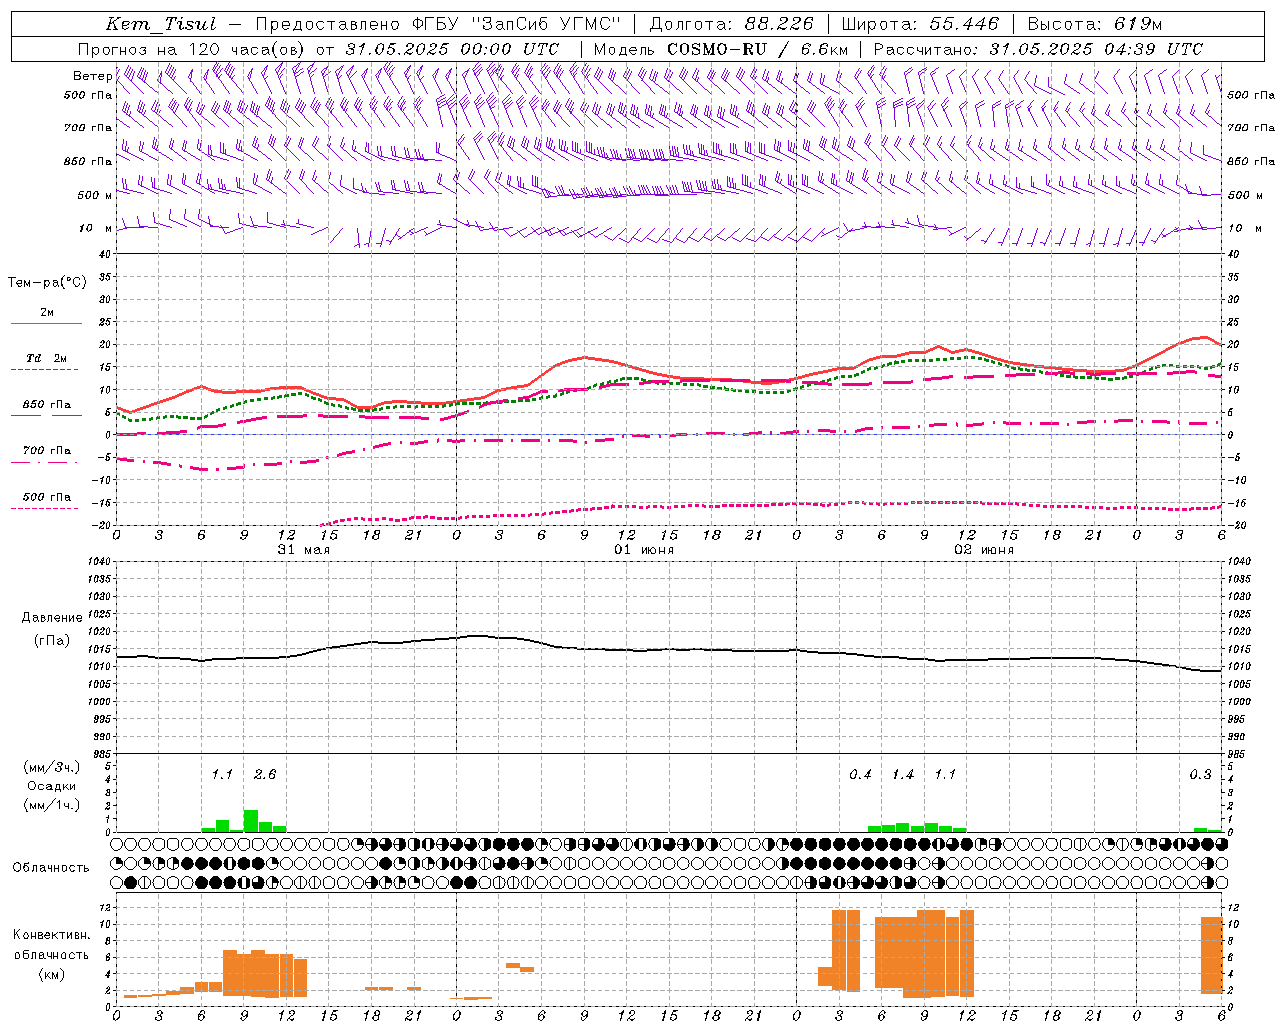The width and height of the screenshot is (1280, 1024).
Task: Click the Модель COSMO-RU / 6.6км label
Action: coord(721,49)
